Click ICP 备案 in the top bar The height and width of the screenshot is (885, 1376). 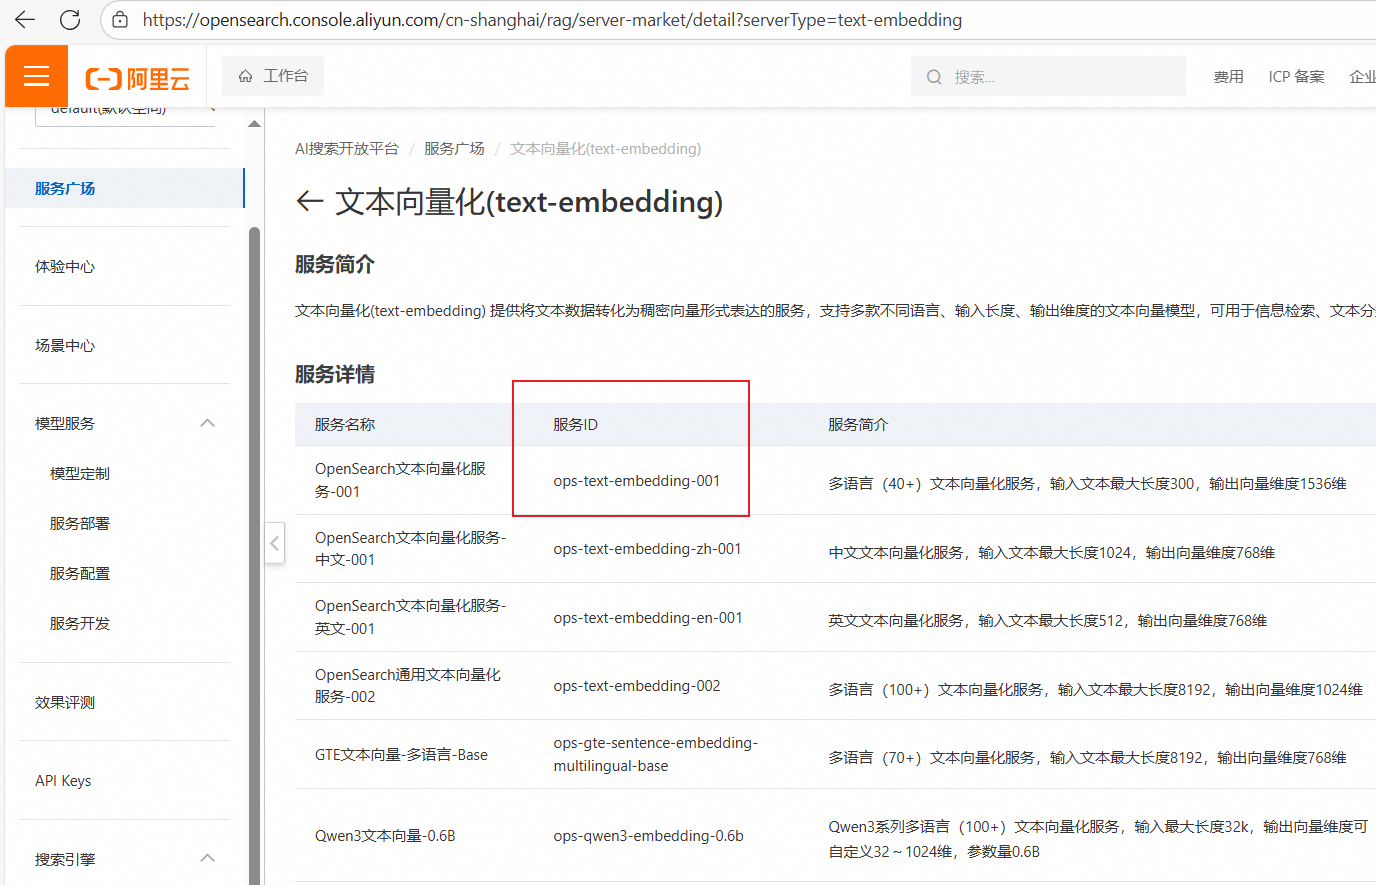(x=1296, y=77)
